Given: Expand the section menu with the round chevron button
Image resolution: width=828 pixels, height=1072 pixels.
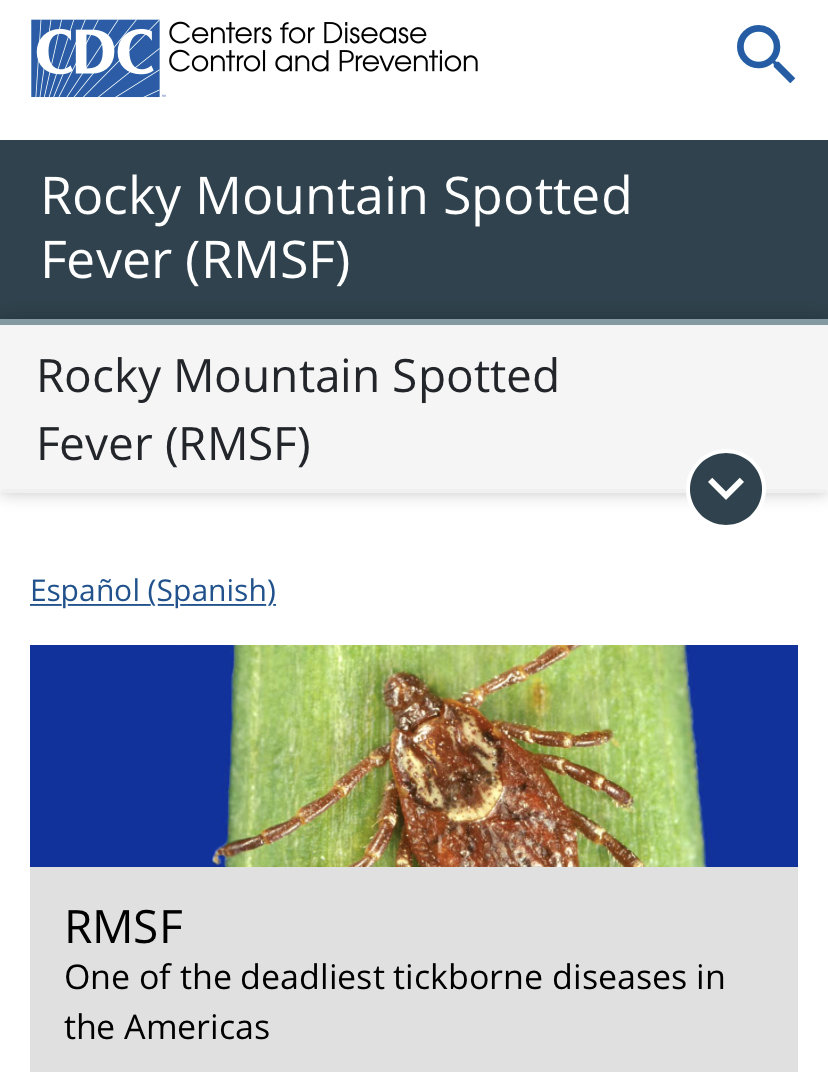Looking at the screenshot, I should coord(725,489).
